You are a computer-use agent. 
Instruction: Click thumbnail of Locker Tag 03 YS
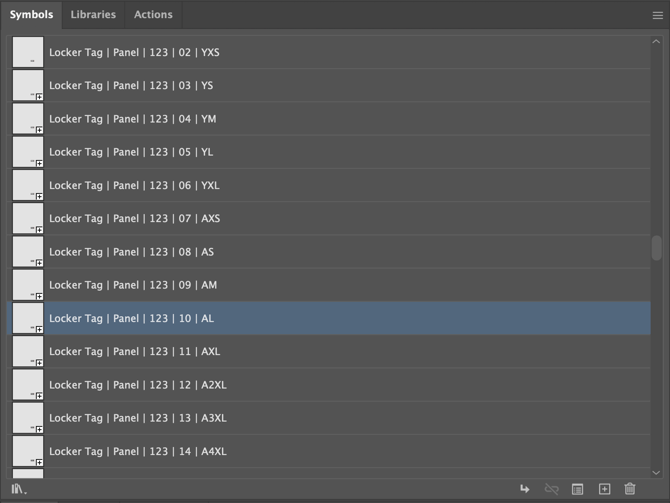click(x=28, y=86)
